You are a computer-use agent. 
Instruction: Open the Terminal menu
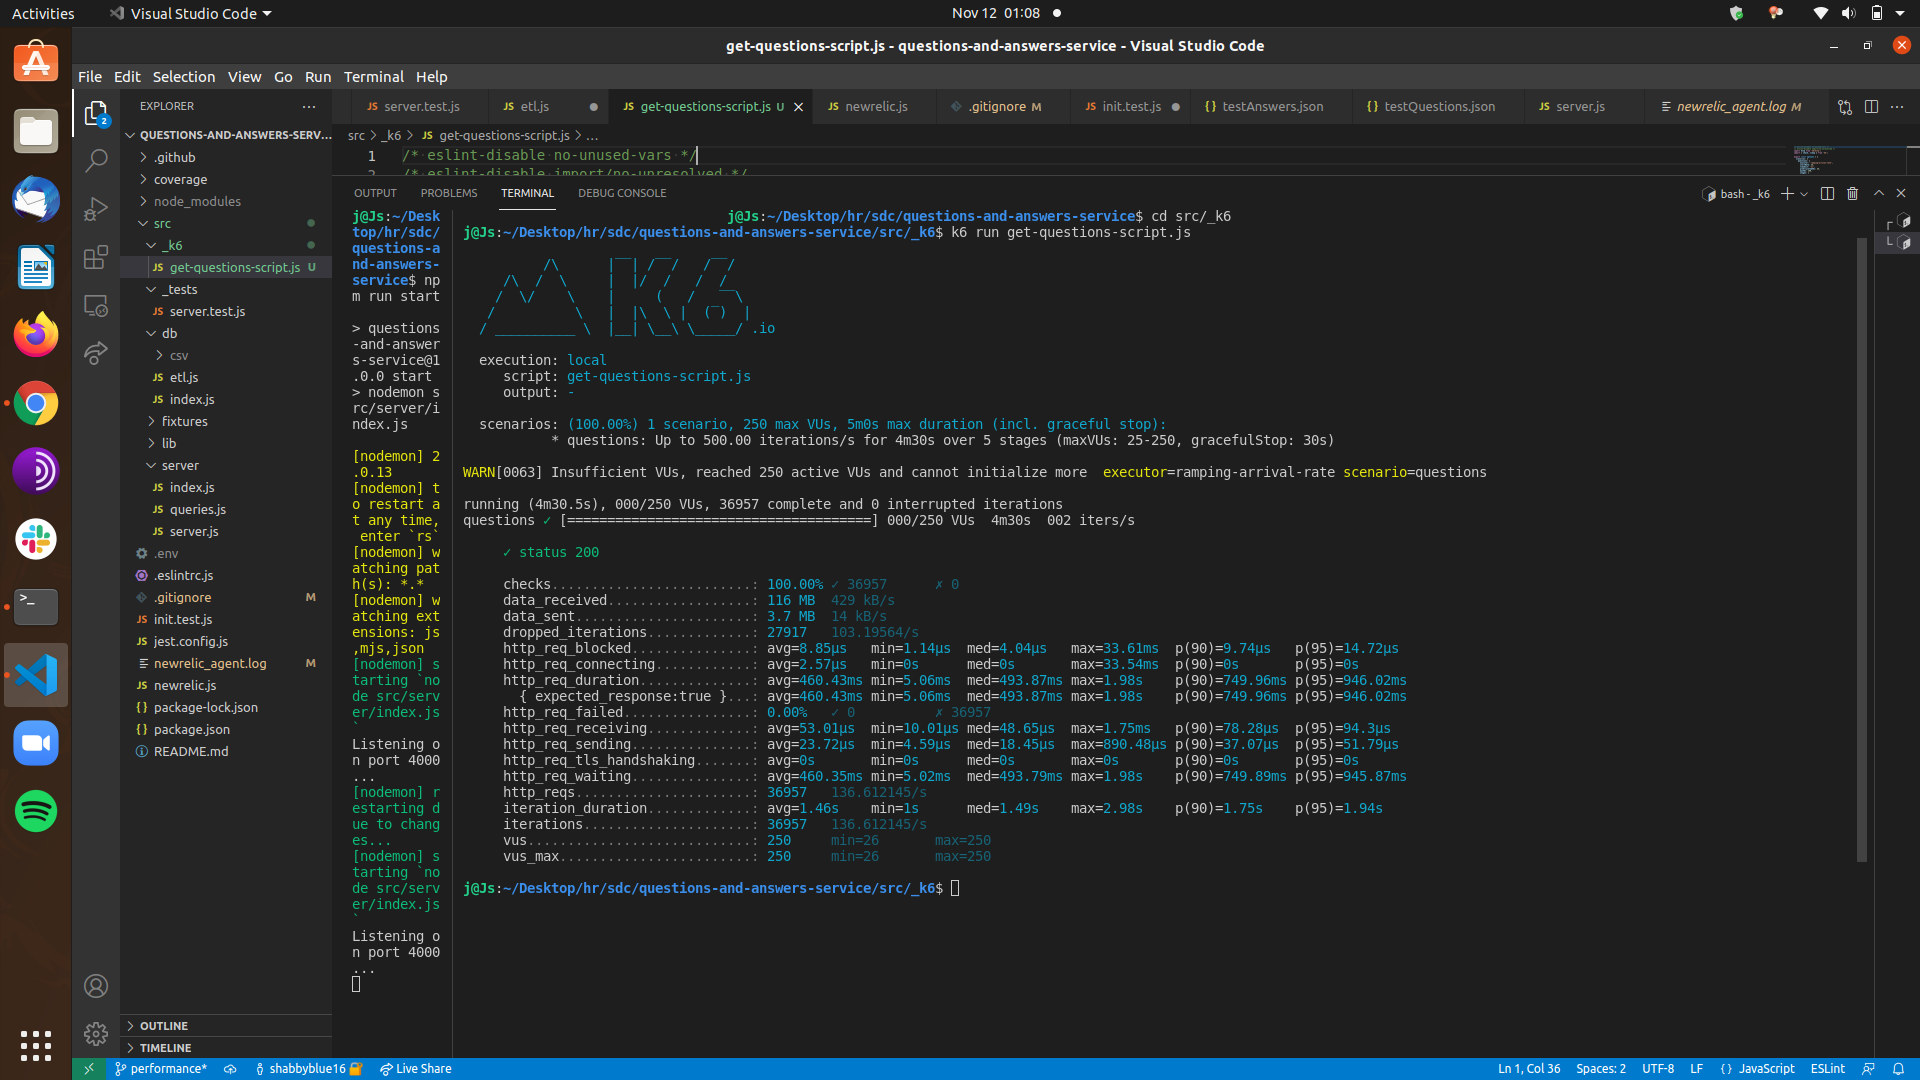point(374,77)
